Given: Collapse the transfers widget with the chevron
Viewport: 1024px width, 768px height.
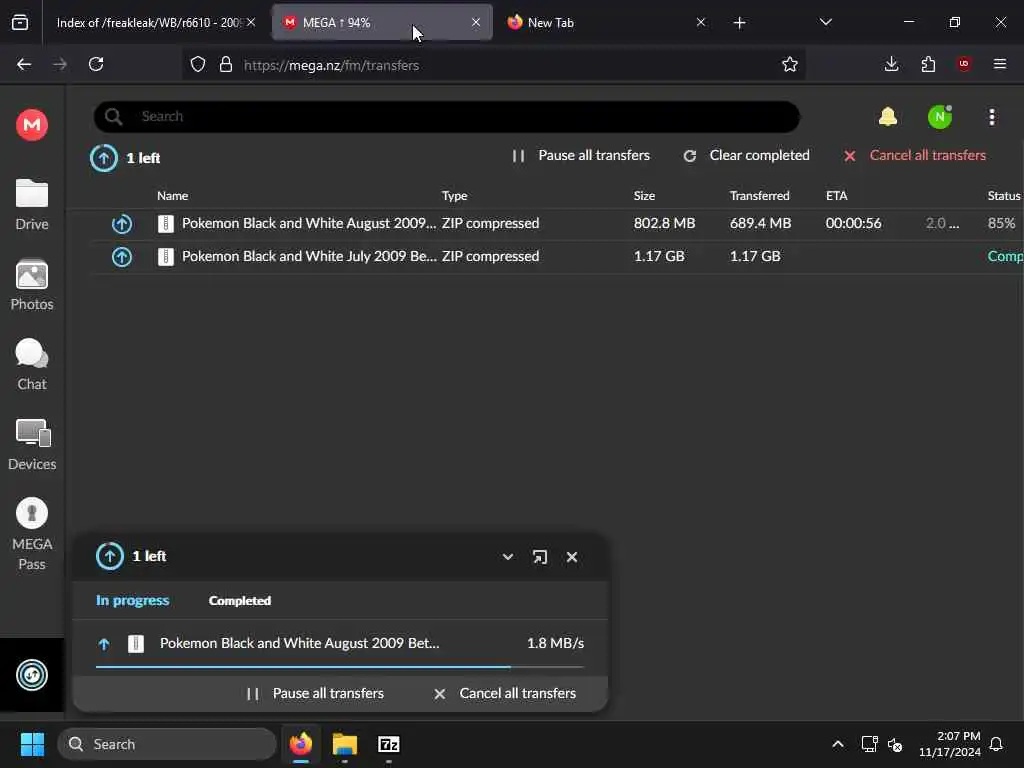Looking at the screenshot, I should 507,557.
